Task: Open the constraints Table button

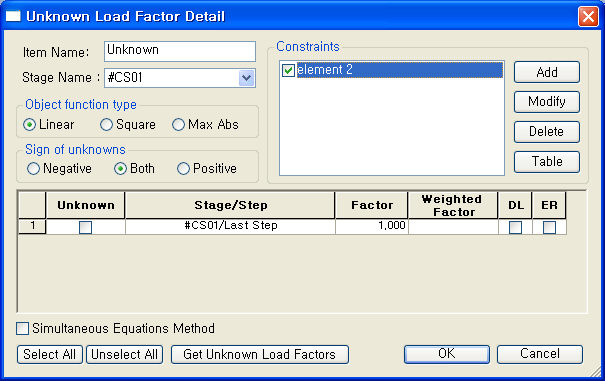Action: (547, 162)
